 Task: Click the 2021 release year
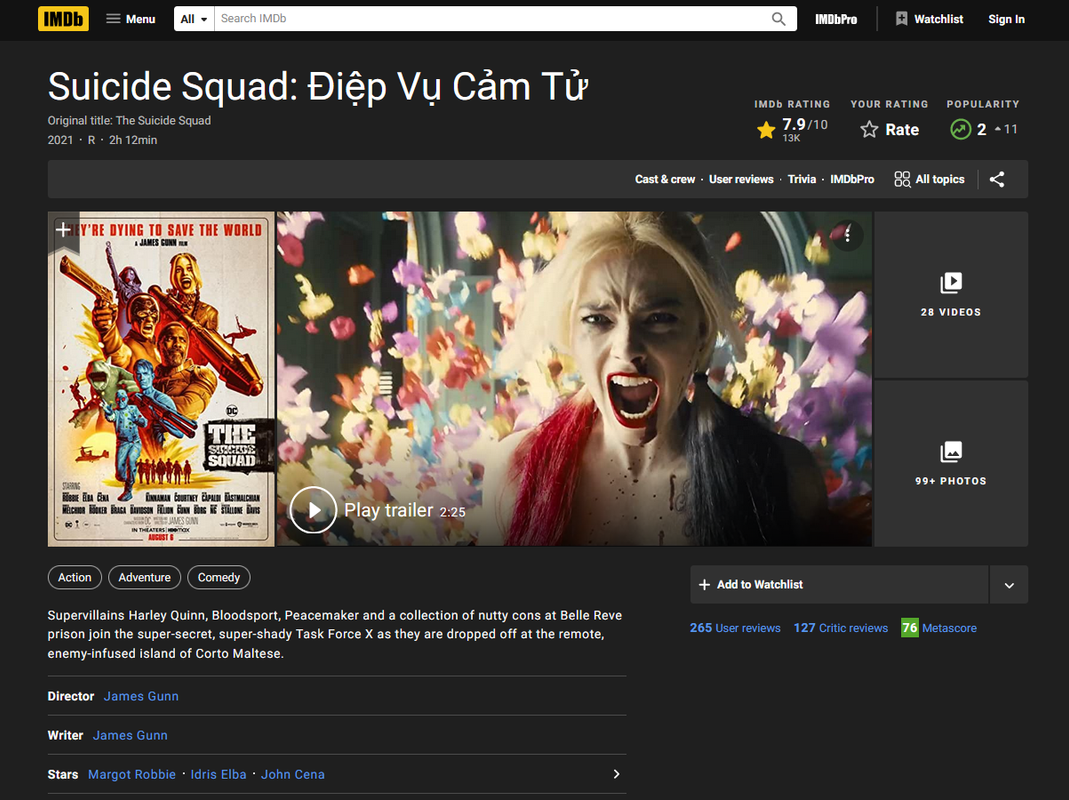coord(60,140)
